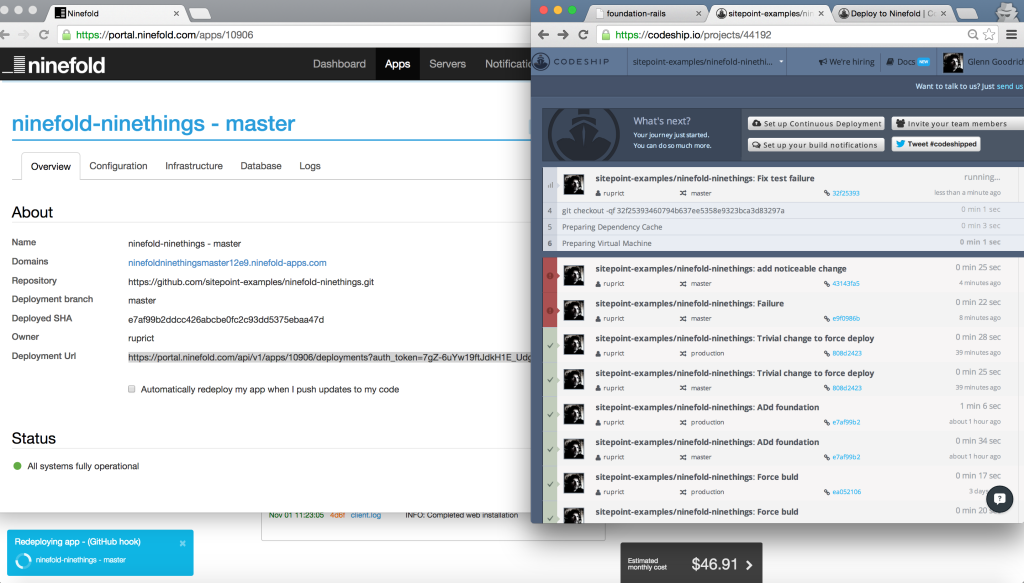Reload the Ninefold portal page
The image size is (1024, 583).
pyautogui.click(x=44, y=35)
